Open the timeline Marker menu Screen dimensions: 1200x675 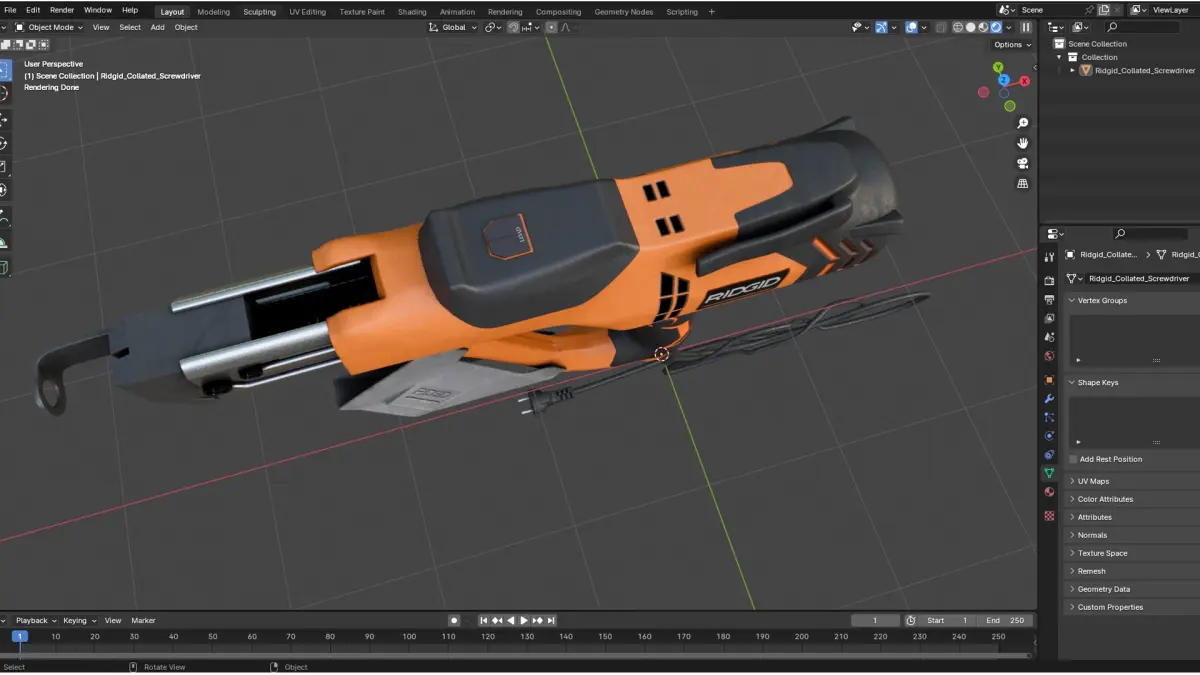click(143, 620)
